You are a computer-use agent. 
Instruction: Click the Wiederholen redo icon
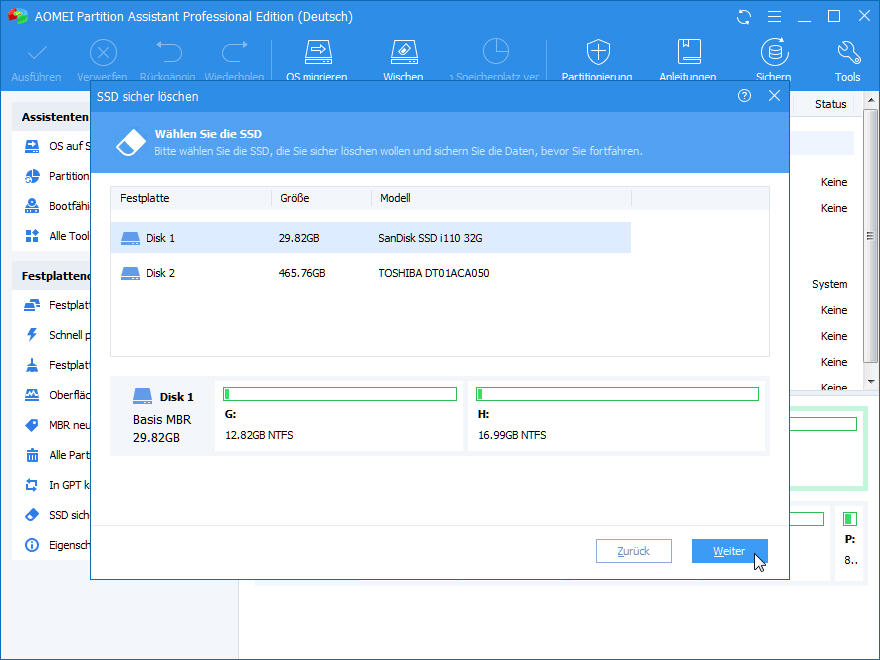point(235,52)
